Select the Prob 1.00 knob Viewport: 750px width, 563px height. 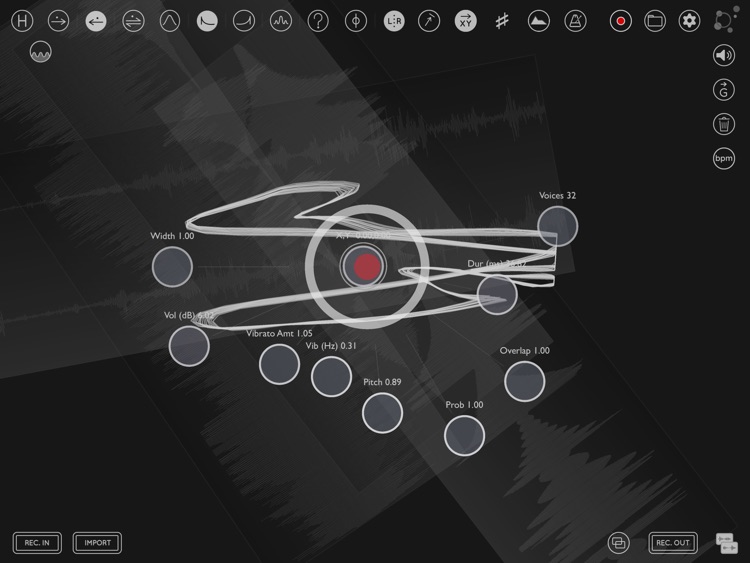click(x=464, y=435)
